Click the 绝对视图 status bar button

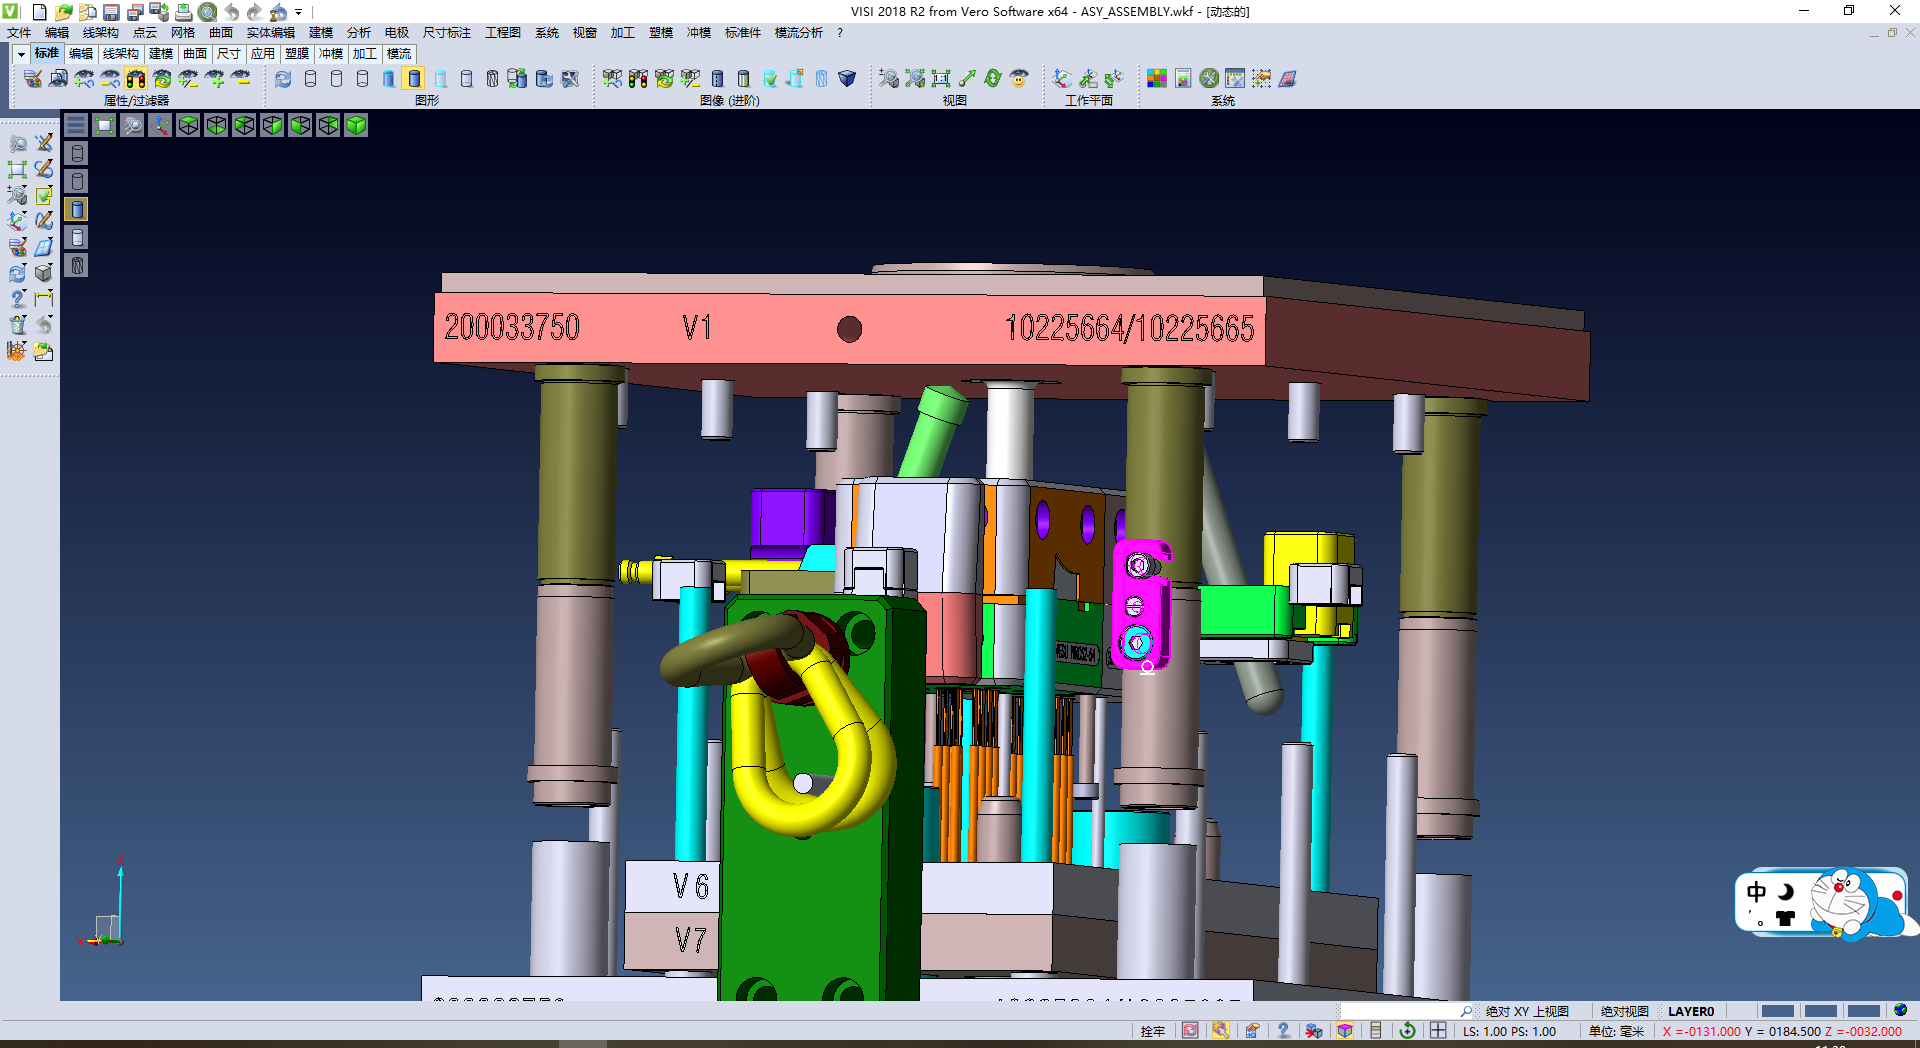(x=1624, y=1011)
